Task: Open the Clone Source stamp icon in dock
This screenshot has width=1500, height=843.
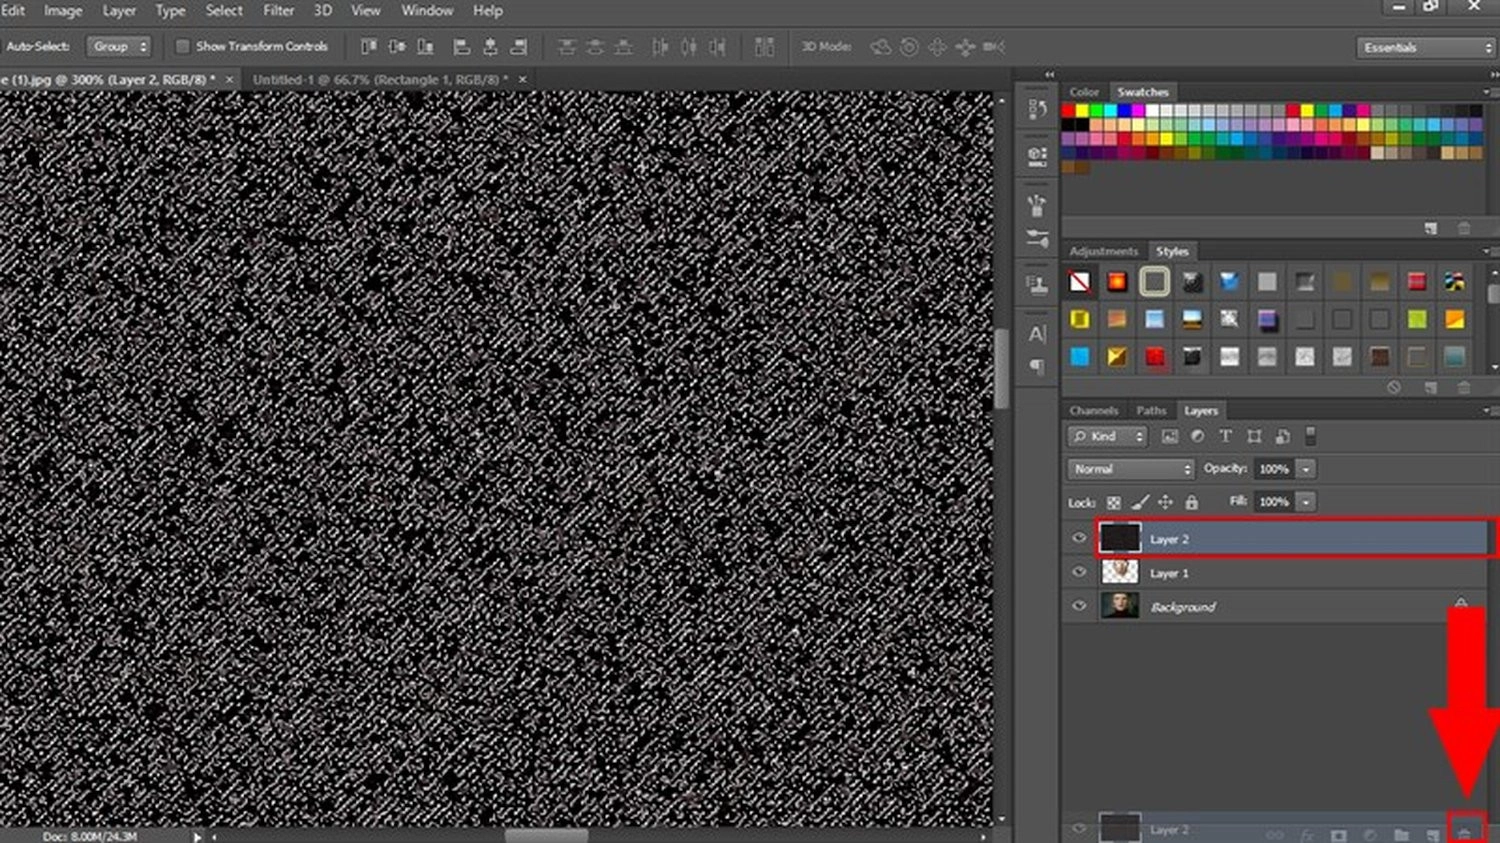Action: click(x=1037, y=285)
